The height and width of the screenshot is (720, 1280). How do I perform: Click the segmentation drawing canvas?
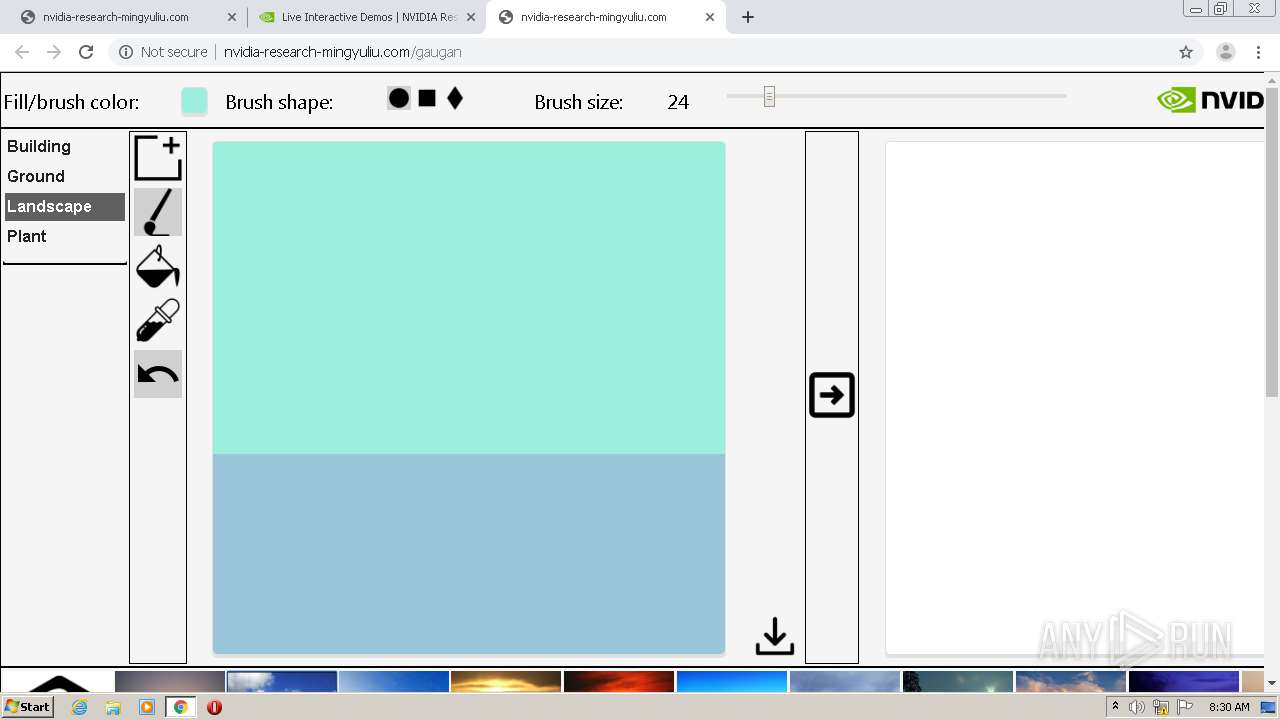tap(469, 398)
